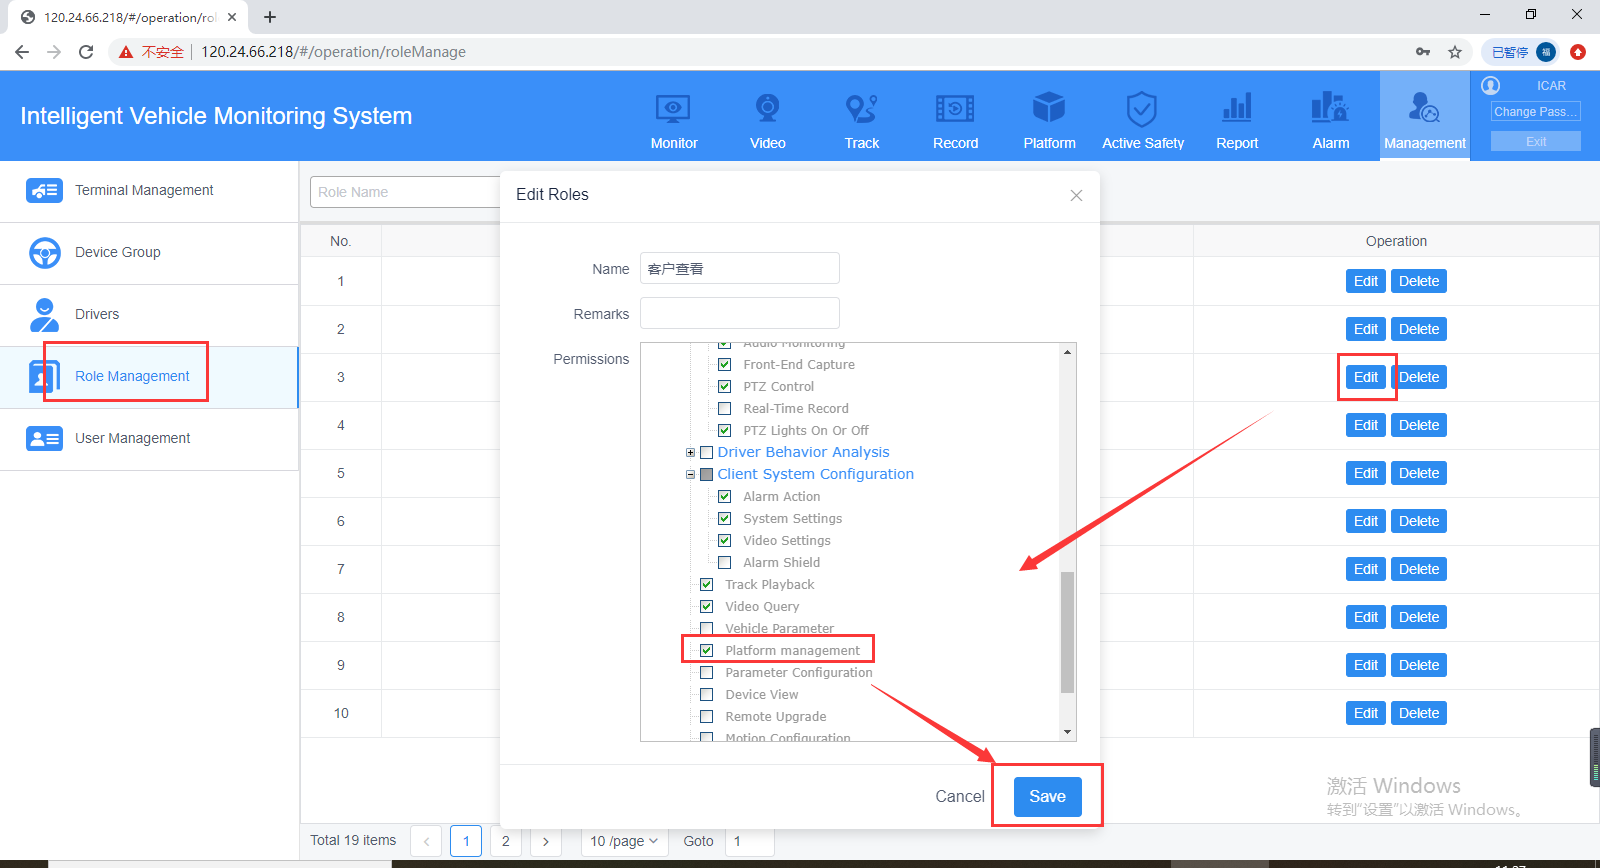Check the Remote Upgrade permission

coord(706,717)
